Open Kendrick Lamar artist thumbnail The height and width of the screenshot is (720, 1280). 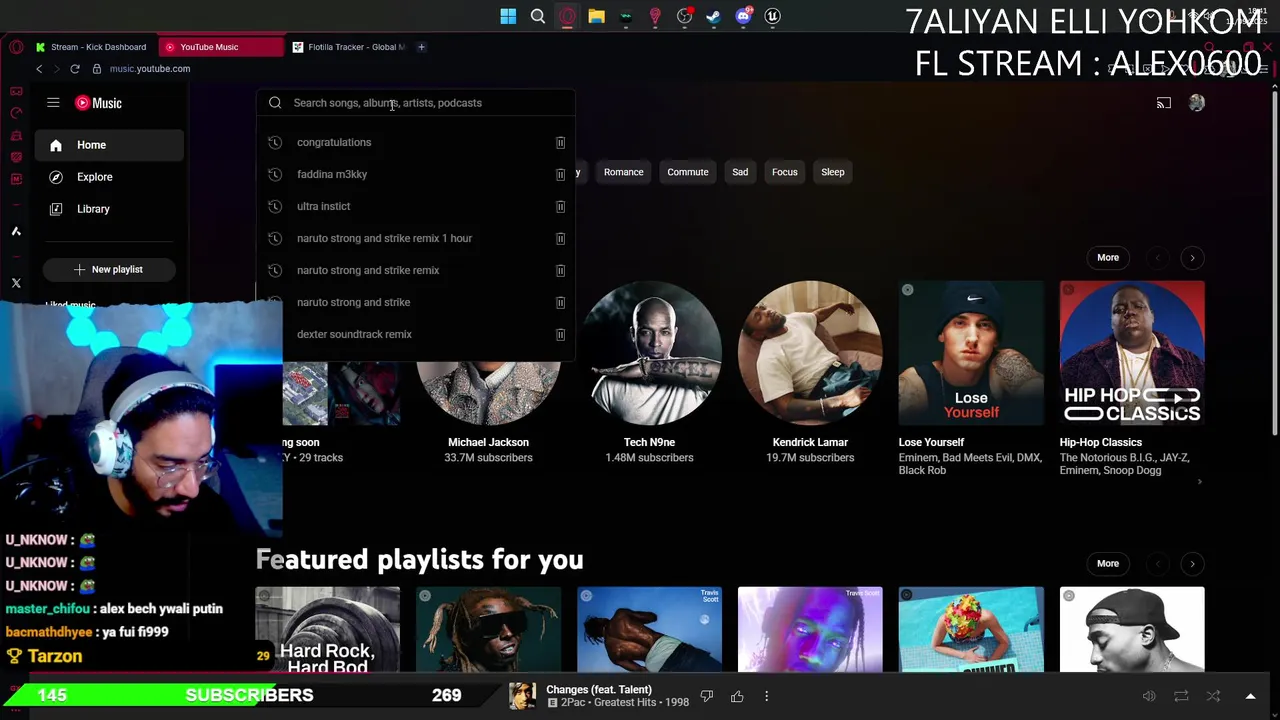click(810, 353)
